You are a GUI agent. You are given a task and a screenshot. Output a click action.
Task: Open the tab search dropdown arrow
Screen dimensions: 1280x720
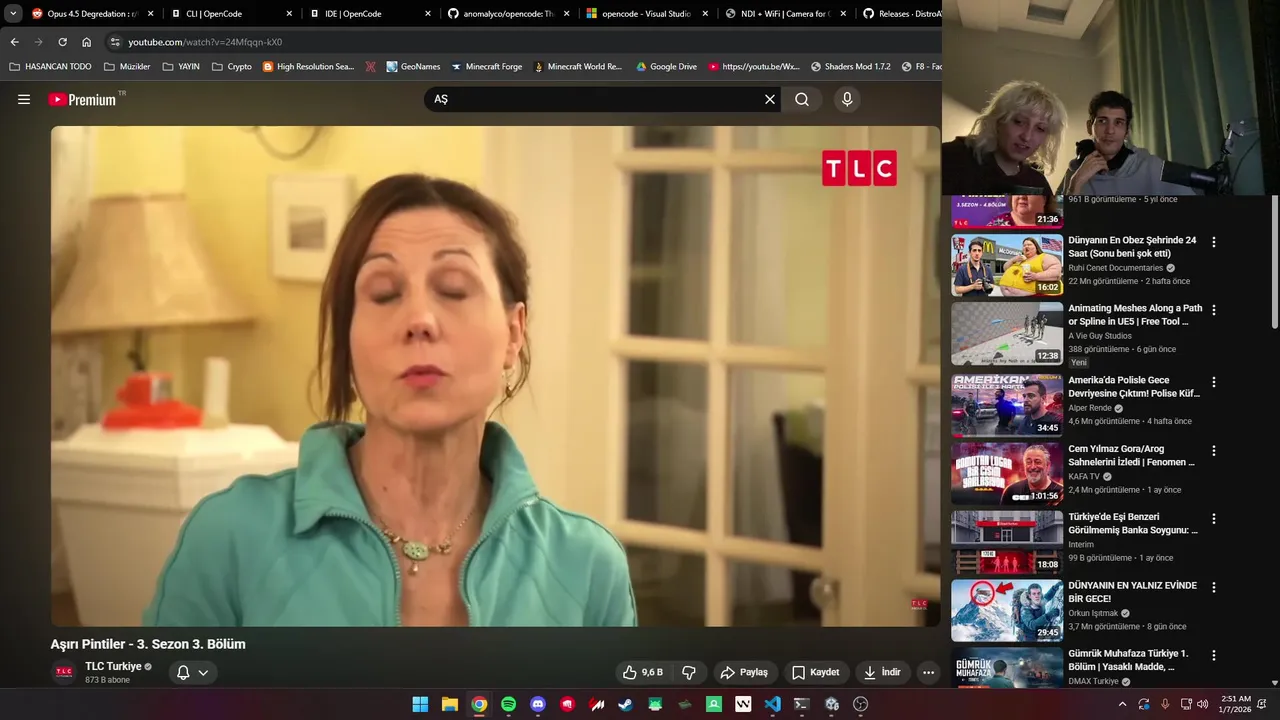click(13, 14)
